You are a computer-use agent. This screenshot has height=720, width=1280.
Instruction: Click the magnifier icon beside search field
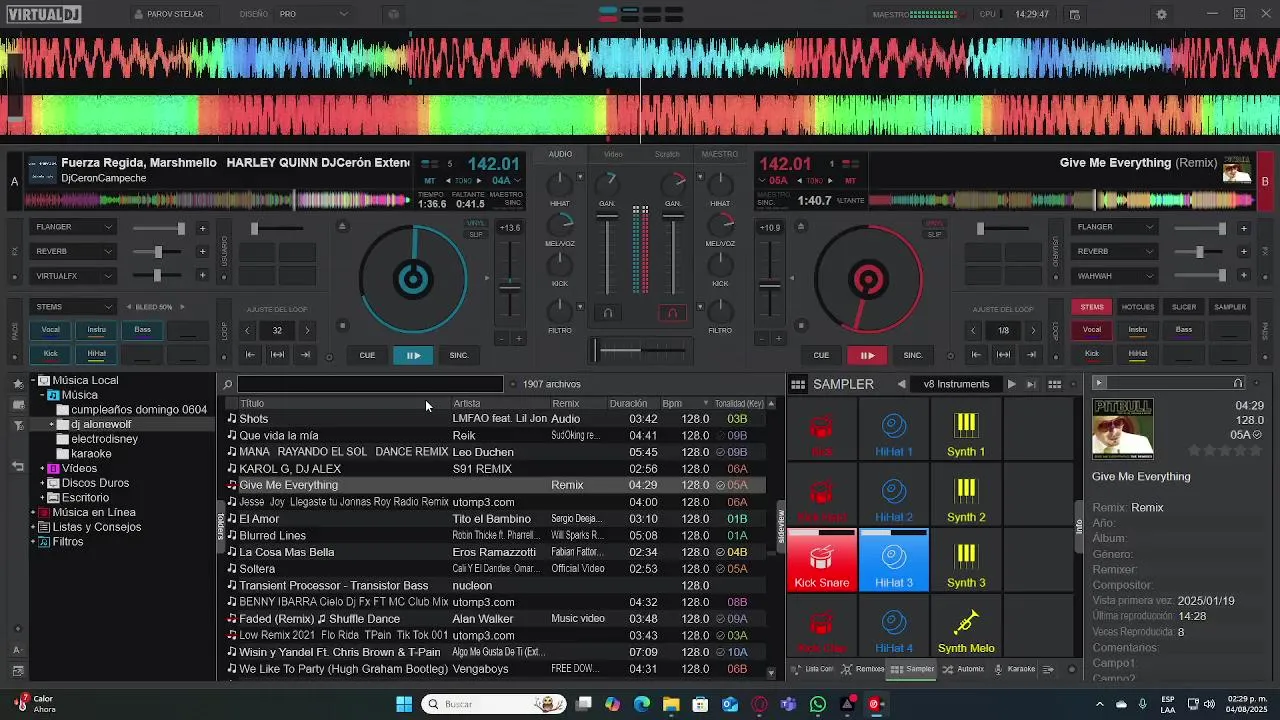coord(228,384)
